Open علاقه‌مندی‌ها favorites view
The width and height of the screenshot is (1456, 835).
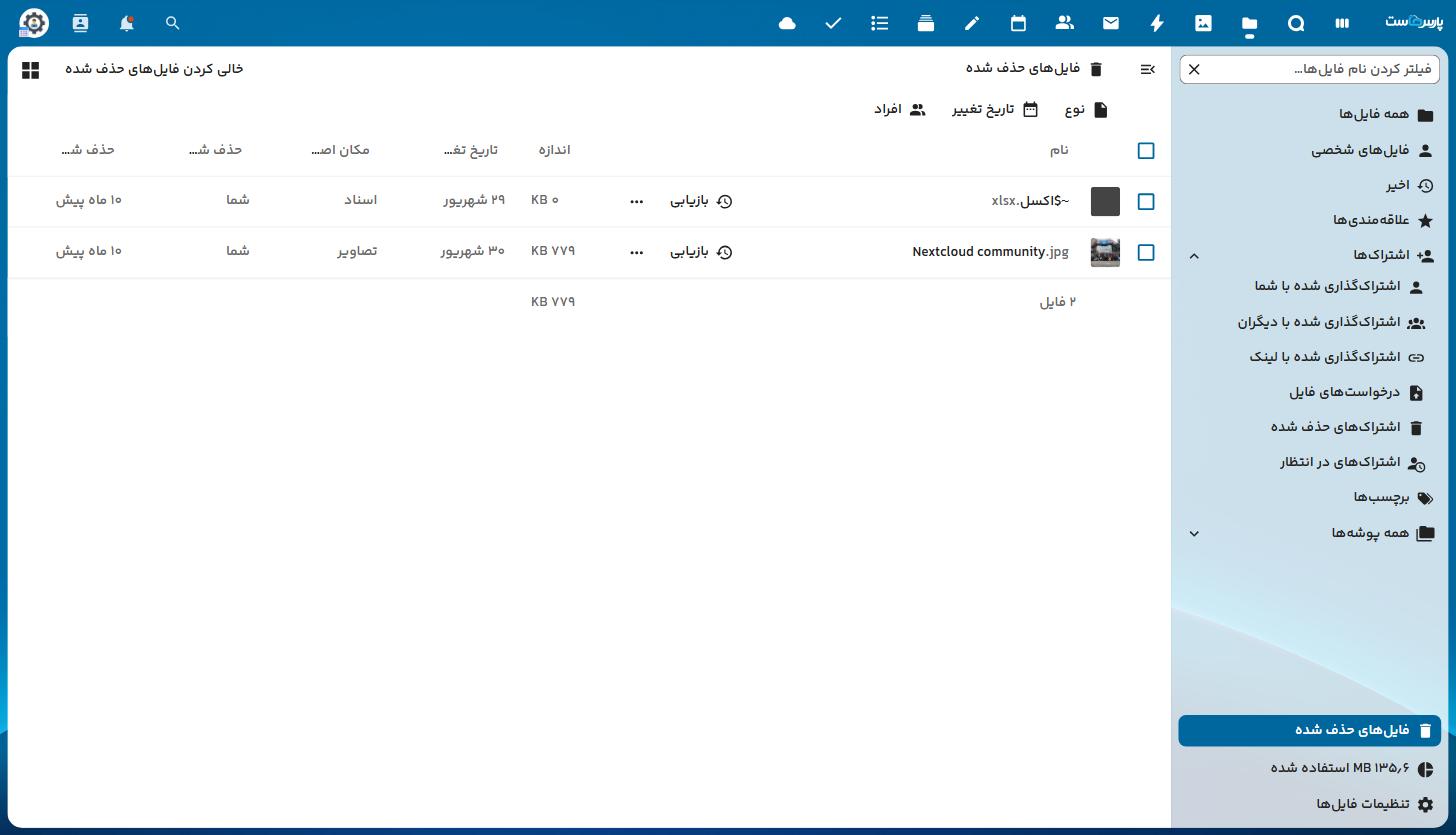click(1309, 220)
